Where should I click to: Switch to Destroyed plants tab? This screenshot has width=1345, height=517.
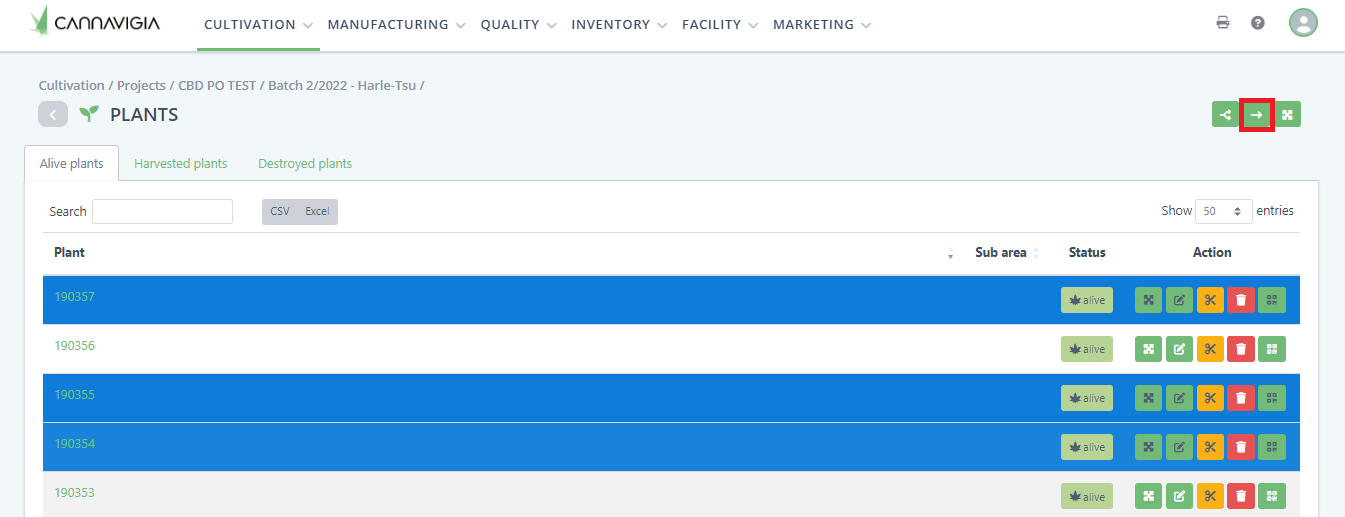305,163
